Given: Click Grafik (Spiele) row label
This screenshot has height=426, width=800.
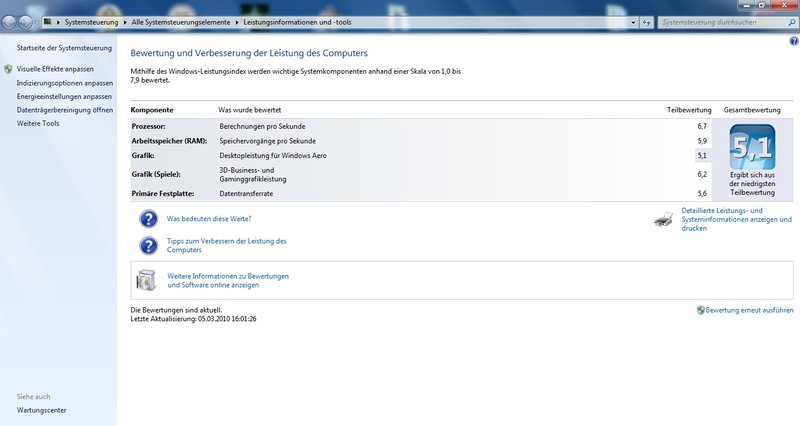Looking at the screenshot, I should [156, 174].
